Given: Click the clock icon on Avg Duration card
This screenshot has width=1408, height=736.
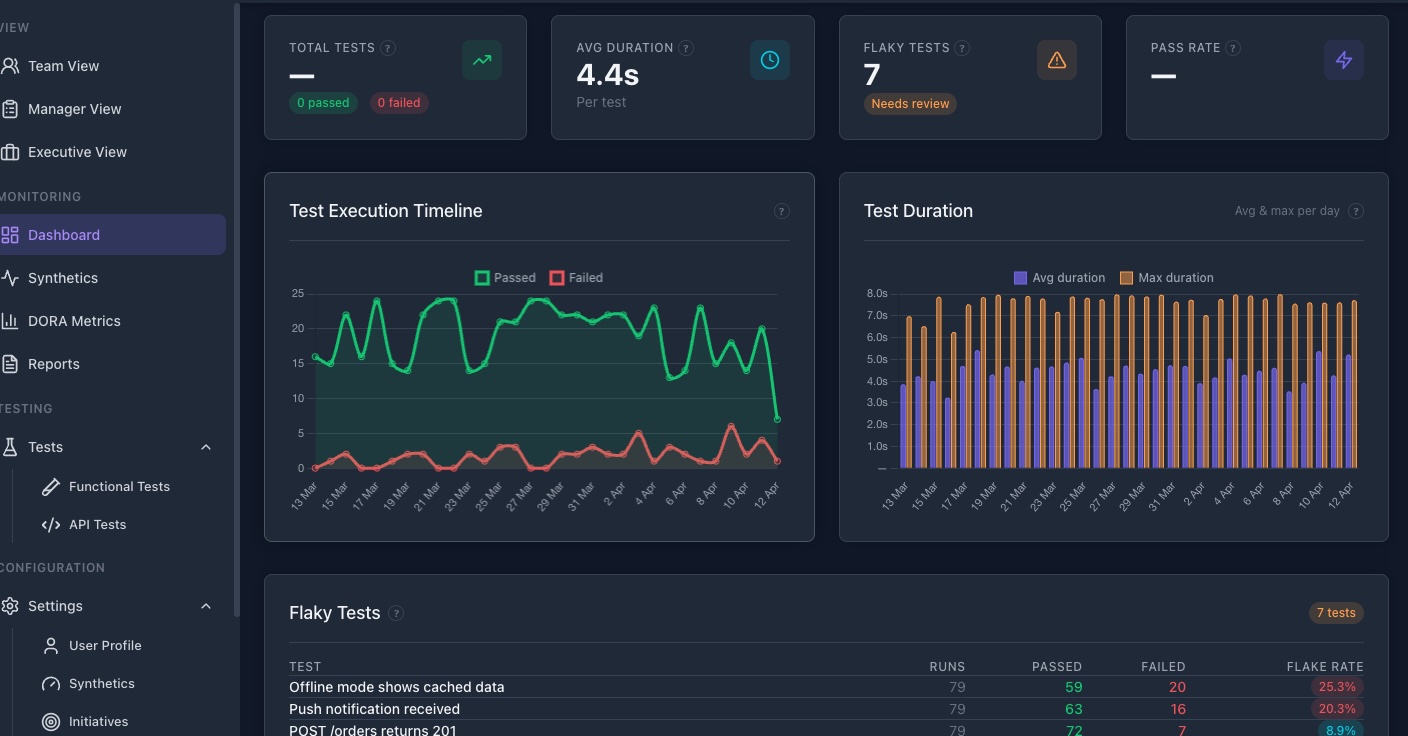Looking at the screenshot, I should pyautogui.click(x=770, y=59).
